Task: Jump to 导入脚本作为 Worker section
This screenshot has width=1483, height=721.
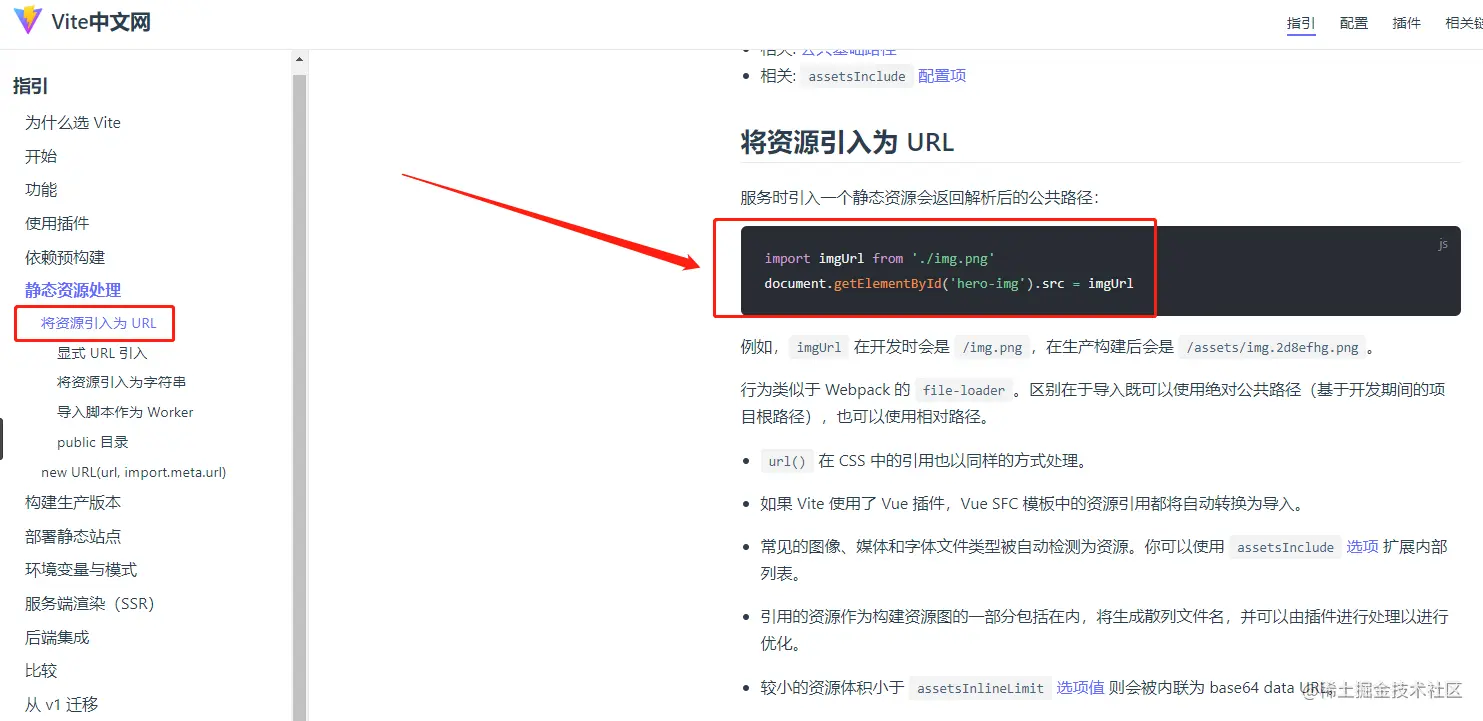Action: (x=125, y=412)
